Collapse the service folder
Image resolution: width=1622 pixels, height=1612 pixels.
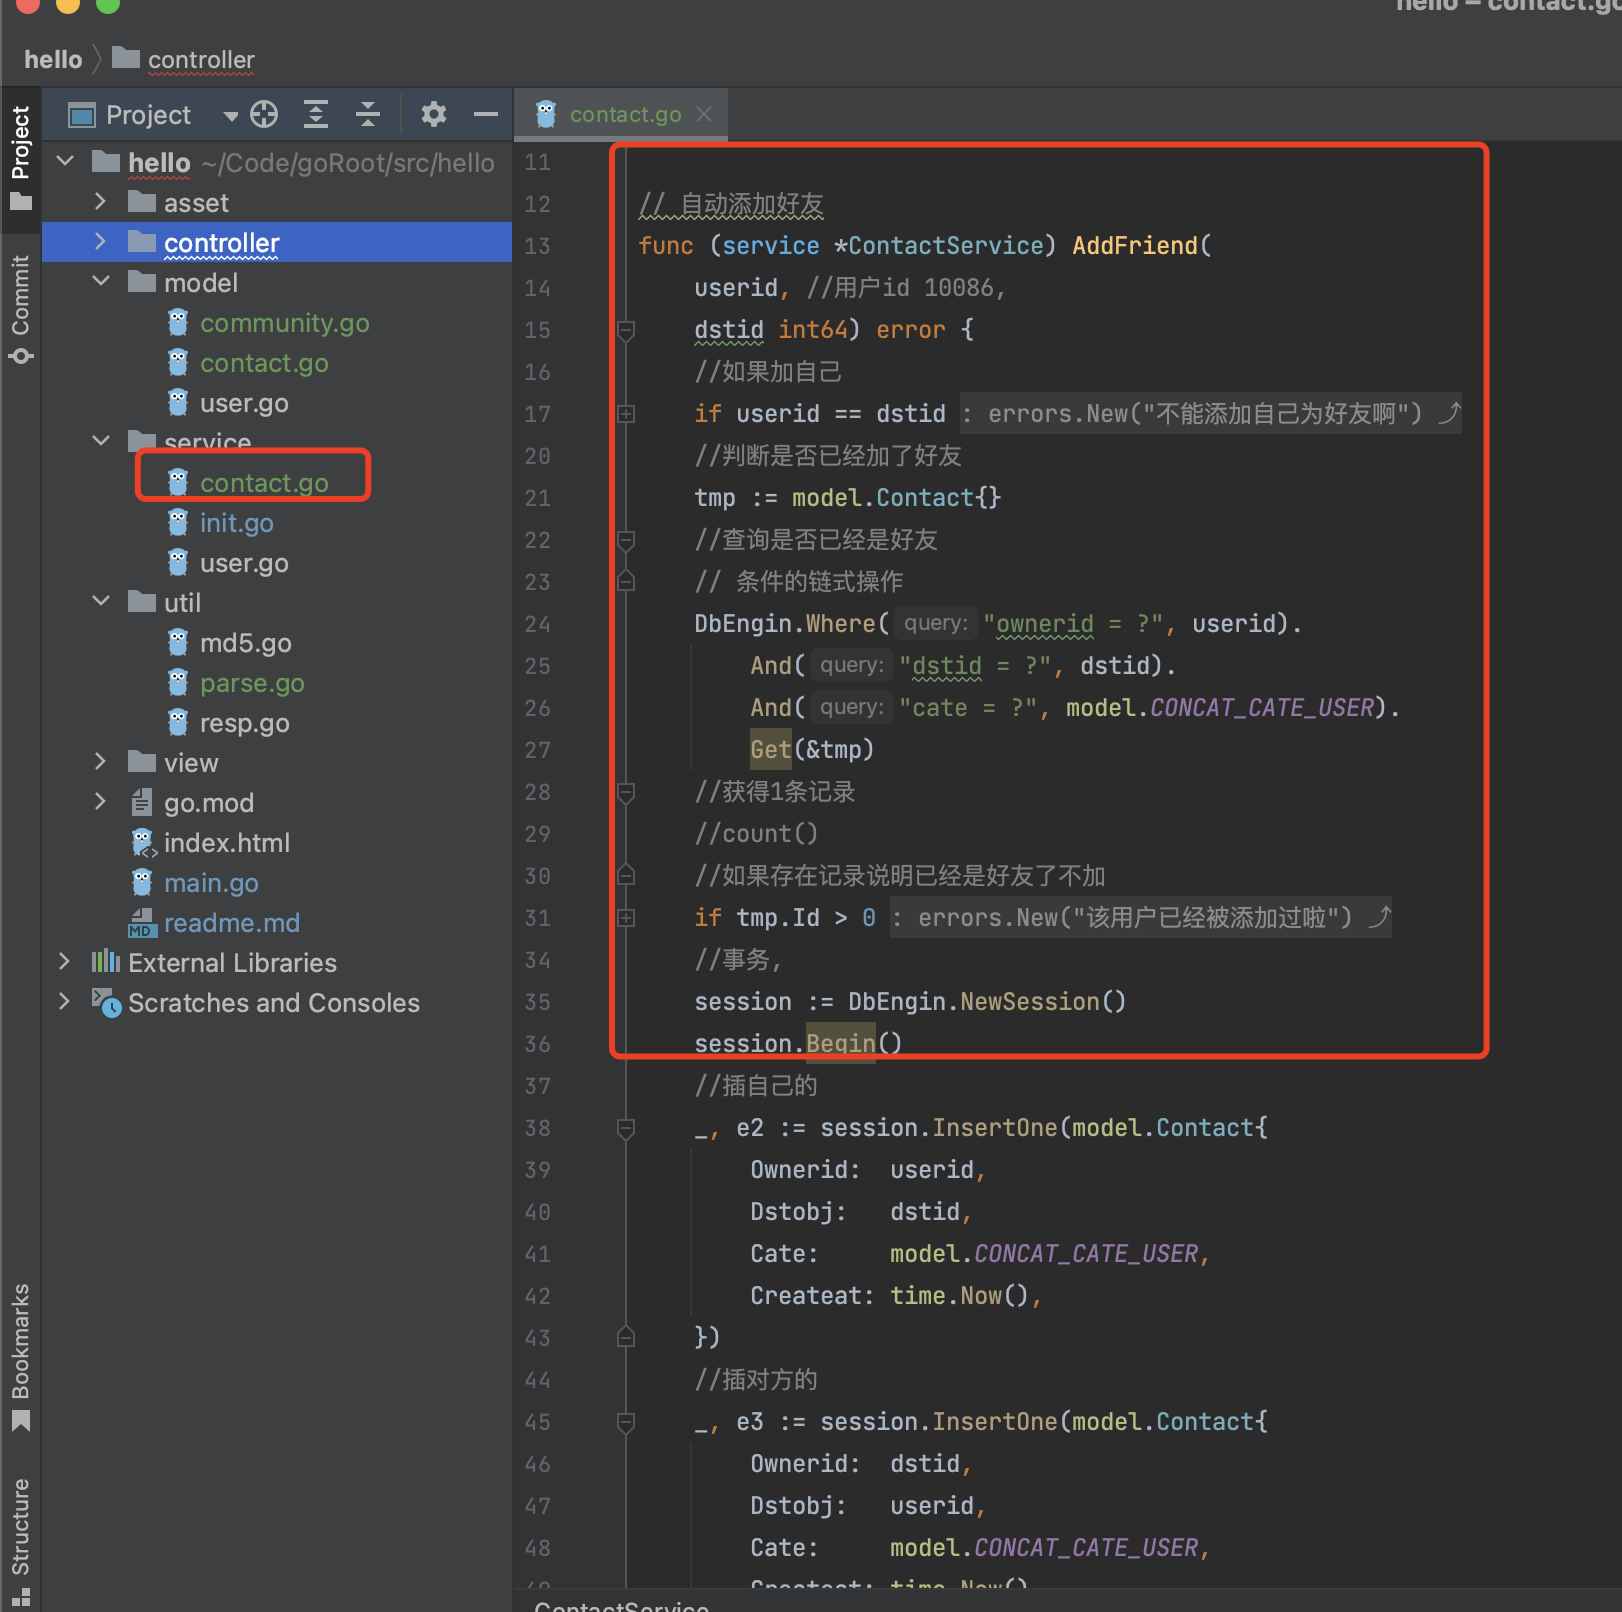[x=100, y=440]
